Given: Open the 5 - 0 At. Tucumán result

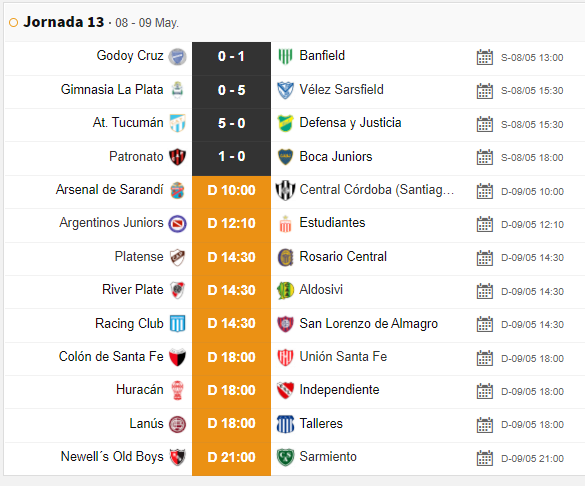Looking at the screenshot, I should [x=231, y=123].
